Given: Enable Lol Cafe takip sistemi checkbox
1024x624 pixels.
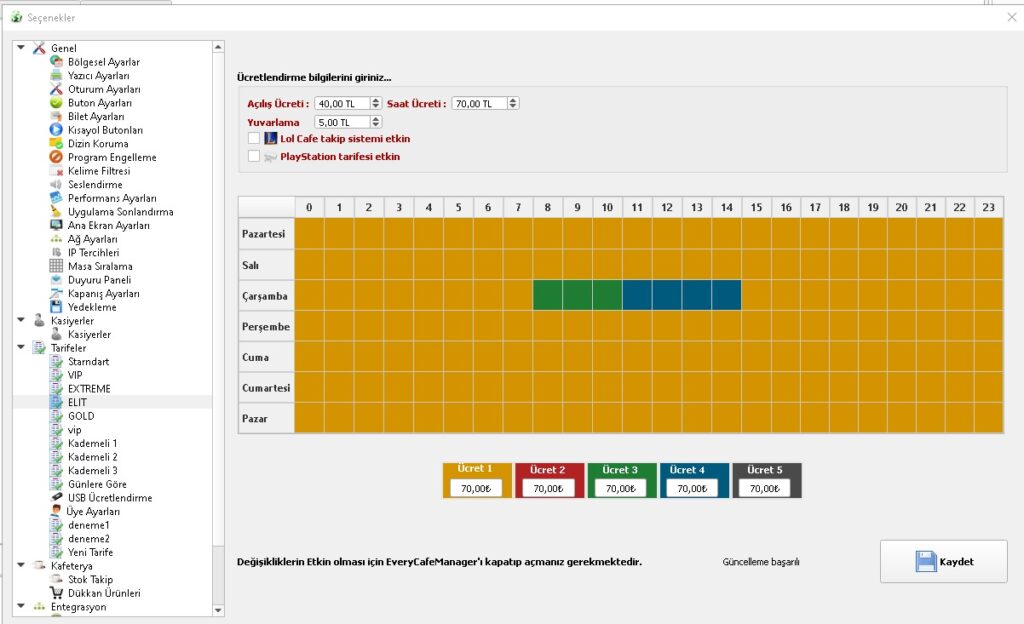Looking at the screenshot, I should (x=254, y=139).
